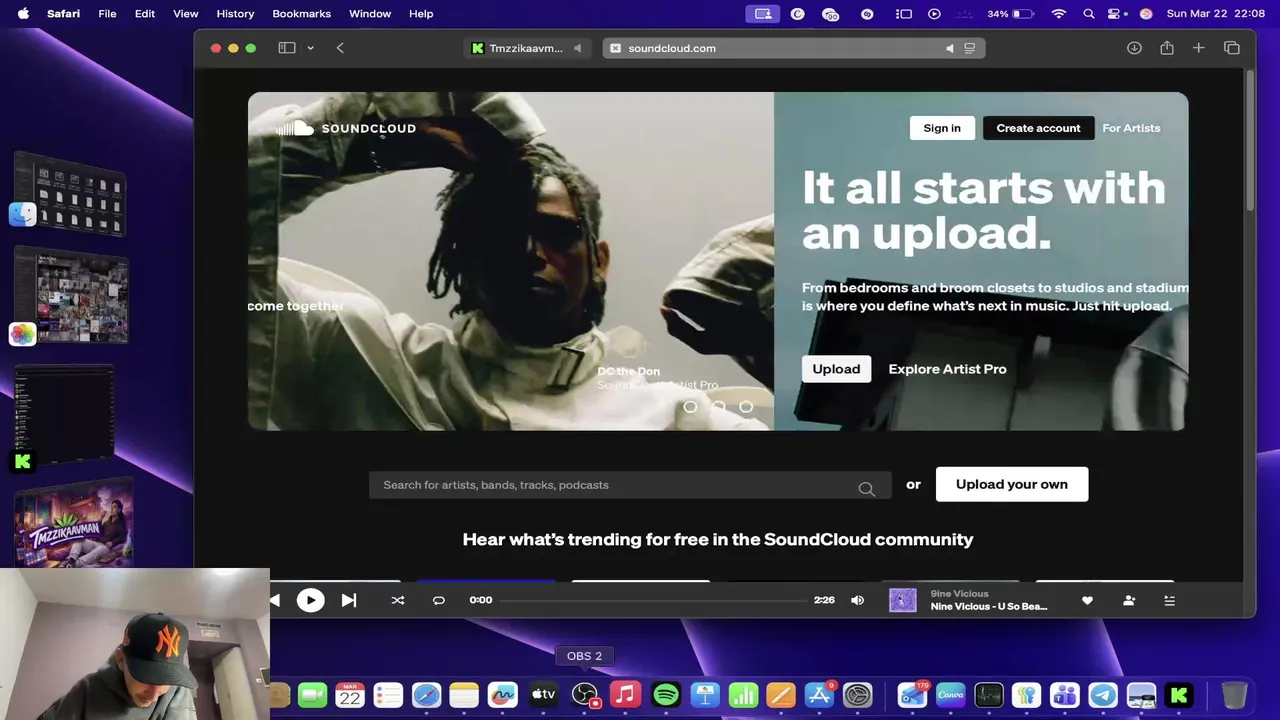Show Safari downloads
This screenshot has height=720, width=1280.
click(1134, 48)
